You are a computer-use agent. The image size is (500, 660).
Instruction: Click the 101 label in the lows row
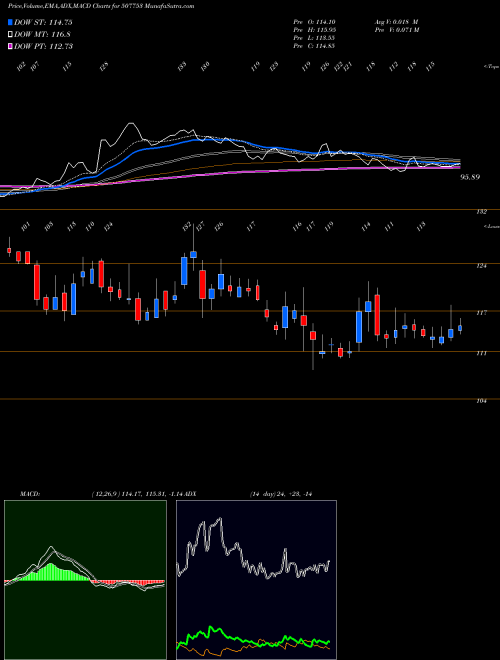pos(26,226)
